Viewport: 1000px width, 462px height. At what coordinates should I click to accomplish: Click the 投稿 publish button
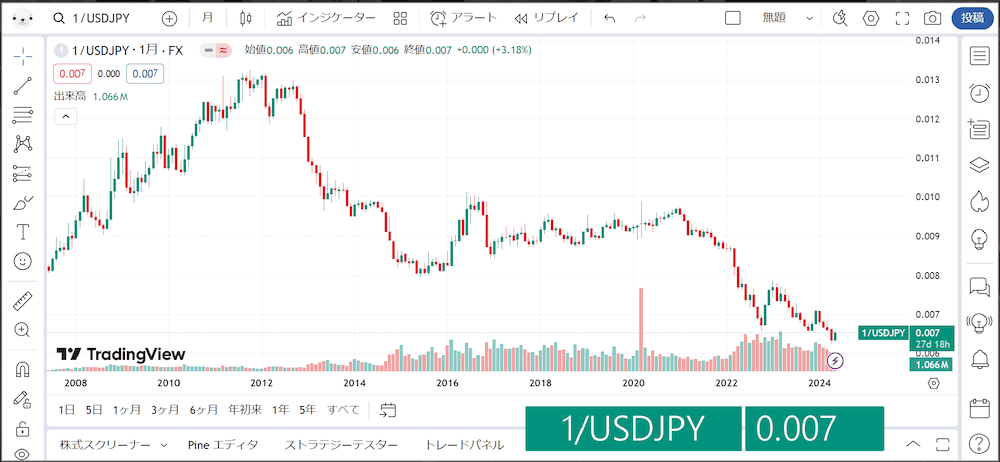[x=972, y=18]
